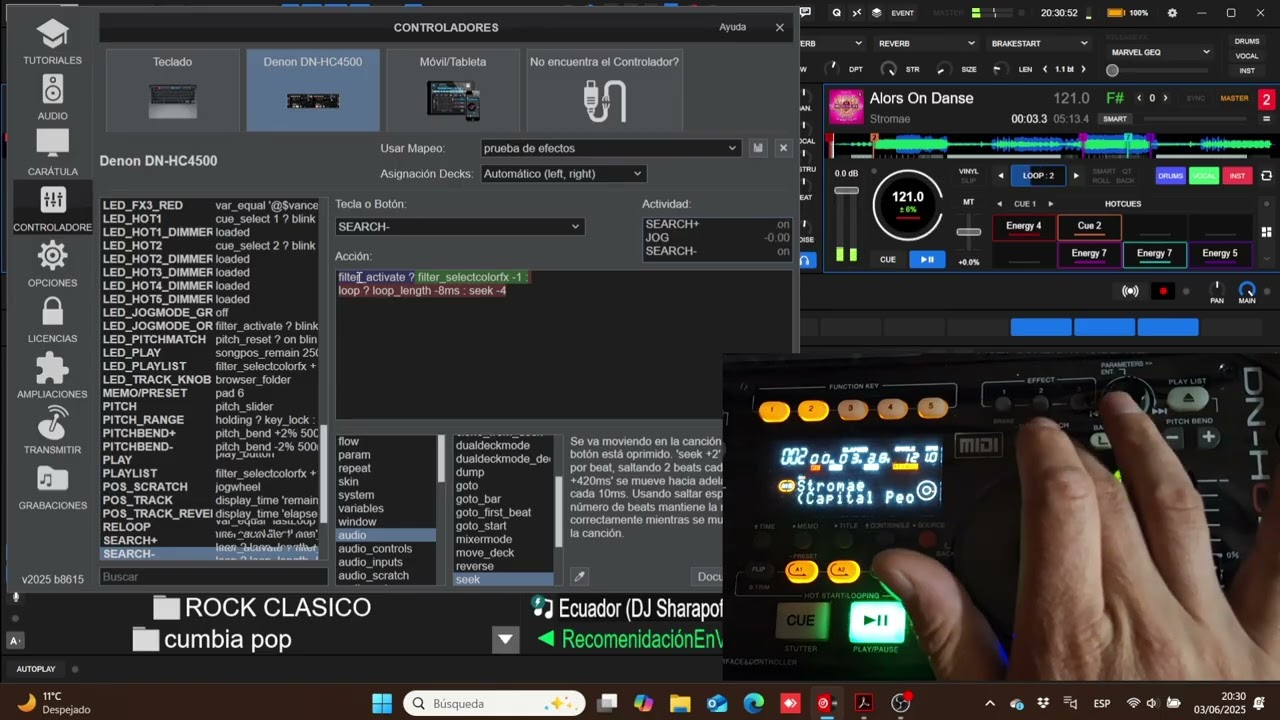Viewport: 1280px width, 720px height.
Task: Trigger the Energy 4 hotcue pad
Action: pyautogui.click(x=1023, y=226)
